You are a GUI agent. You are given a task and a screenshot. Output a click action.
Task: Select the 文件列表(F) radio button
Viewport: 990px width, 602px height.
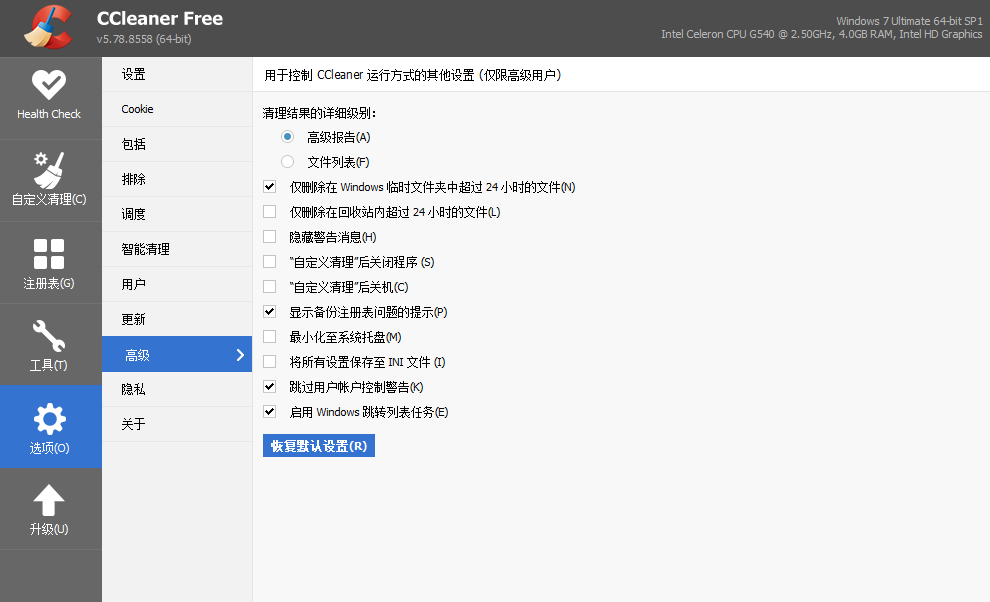click(x=288, y=161)
